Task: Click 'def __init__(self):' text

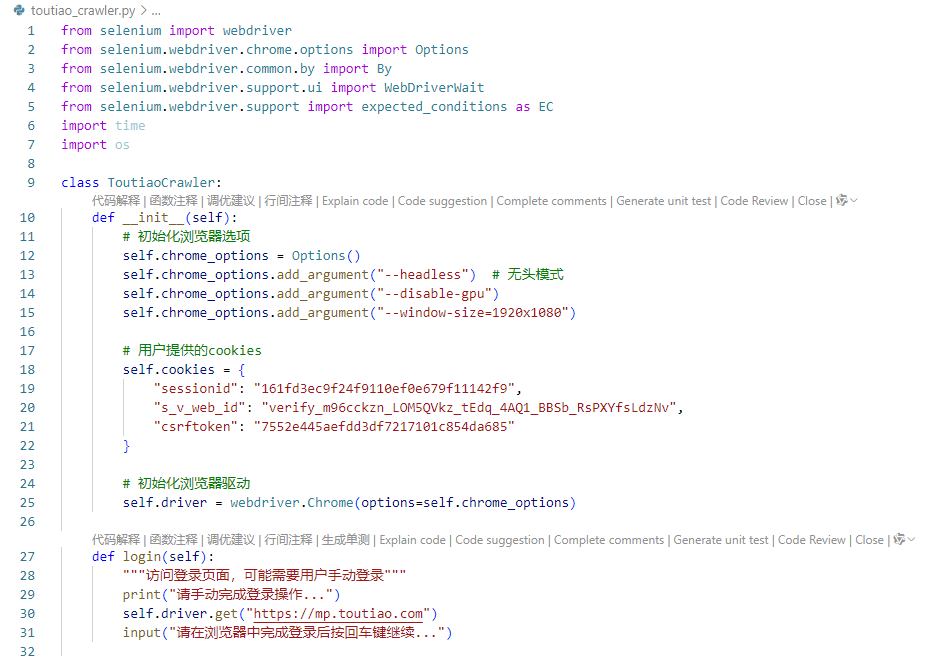Action: [165, 217]
